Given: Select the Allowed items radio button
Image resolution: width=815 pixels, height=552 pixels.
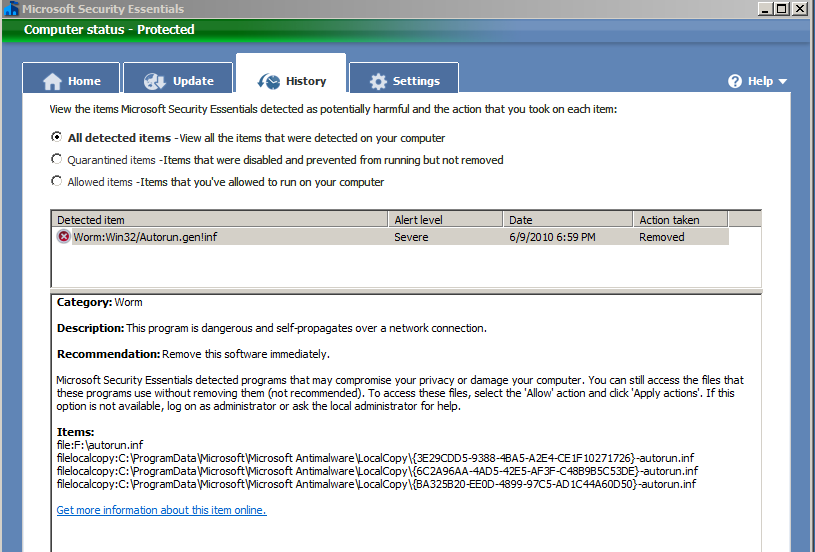Looking at the screenshot, I should pos(56,181).
